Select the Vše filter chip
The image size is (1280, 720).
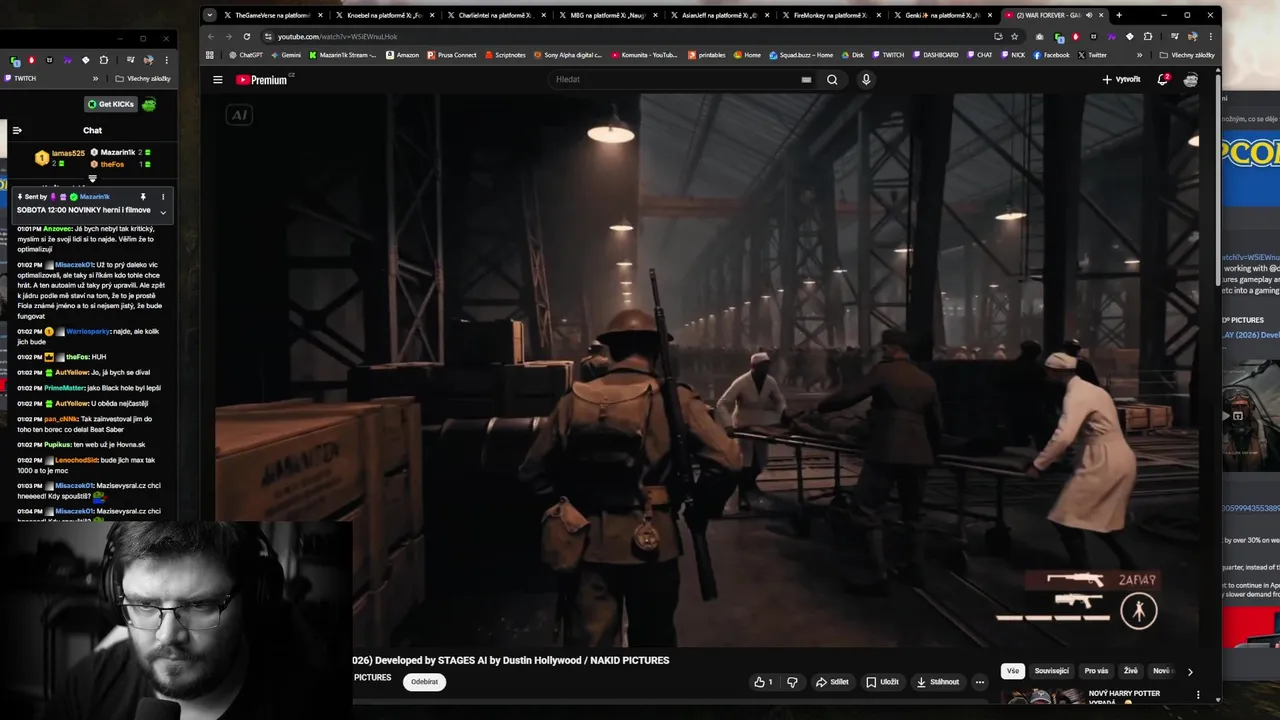click(x=1013, y=671)
